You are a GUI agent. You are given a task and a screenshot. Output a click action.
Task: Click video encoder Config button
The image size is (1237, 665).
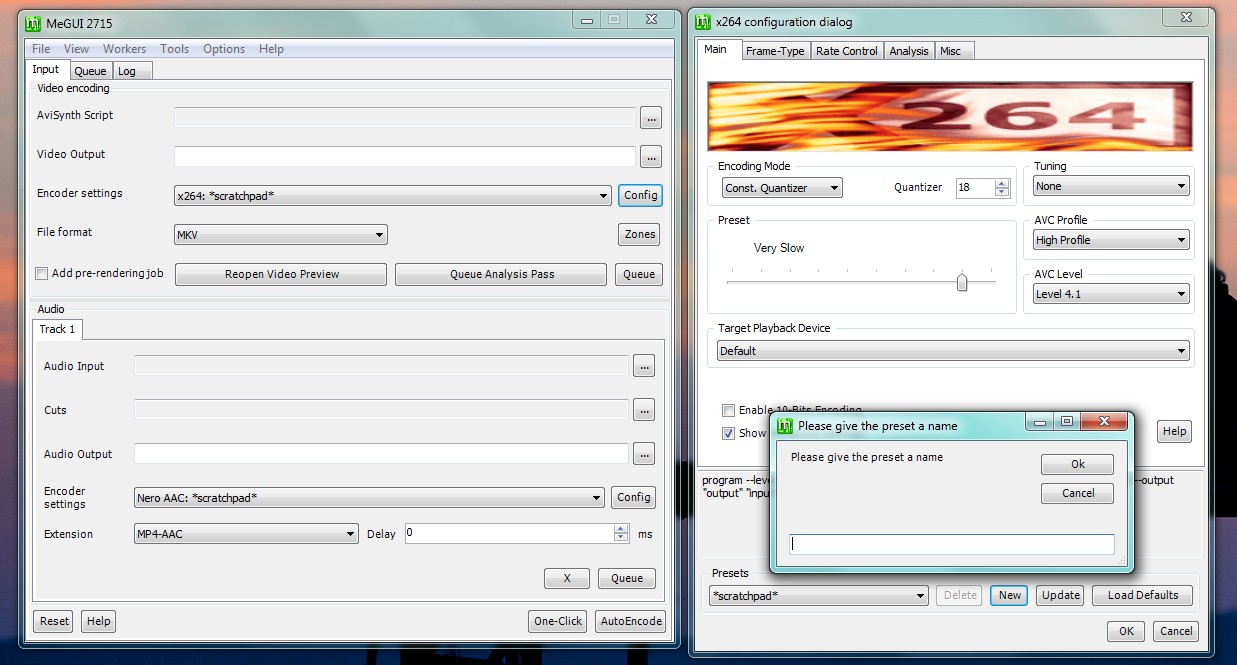pyautogui.click(x=640, y=195)
